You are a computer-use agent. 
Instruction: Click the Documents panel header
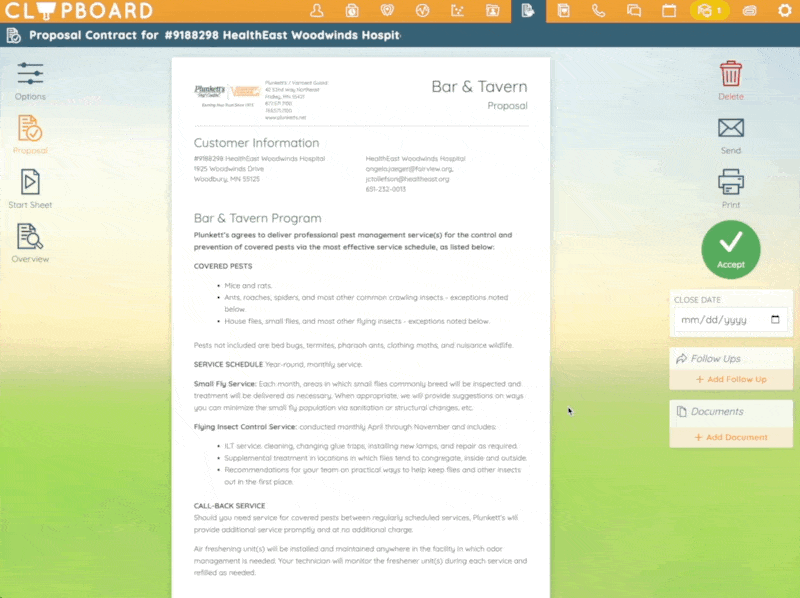(x=731, y=411)
